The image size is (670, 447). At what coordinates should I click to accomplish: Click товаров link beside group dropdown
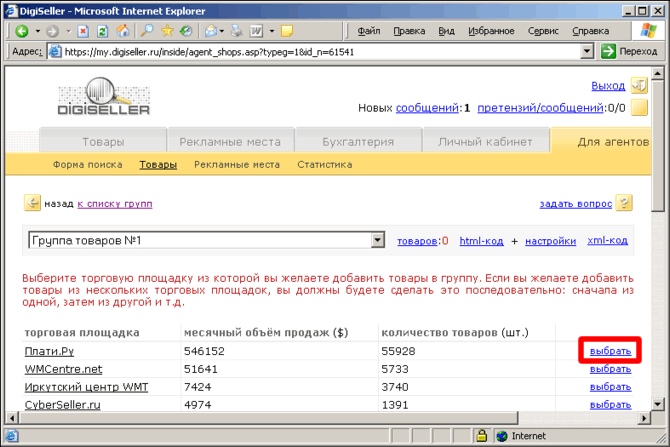click(x=417, y=241)
